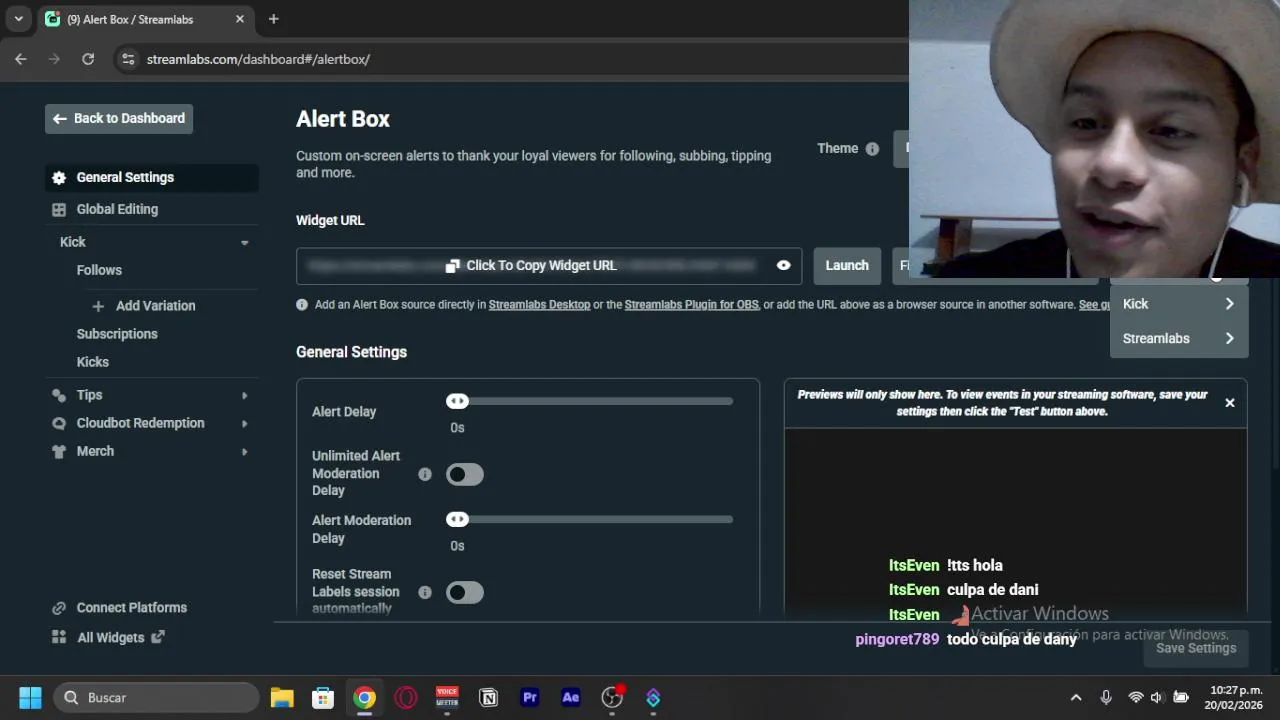Open Subscriptions alert settings
This screenshot has width=1280, height=720.
[117, 334]
